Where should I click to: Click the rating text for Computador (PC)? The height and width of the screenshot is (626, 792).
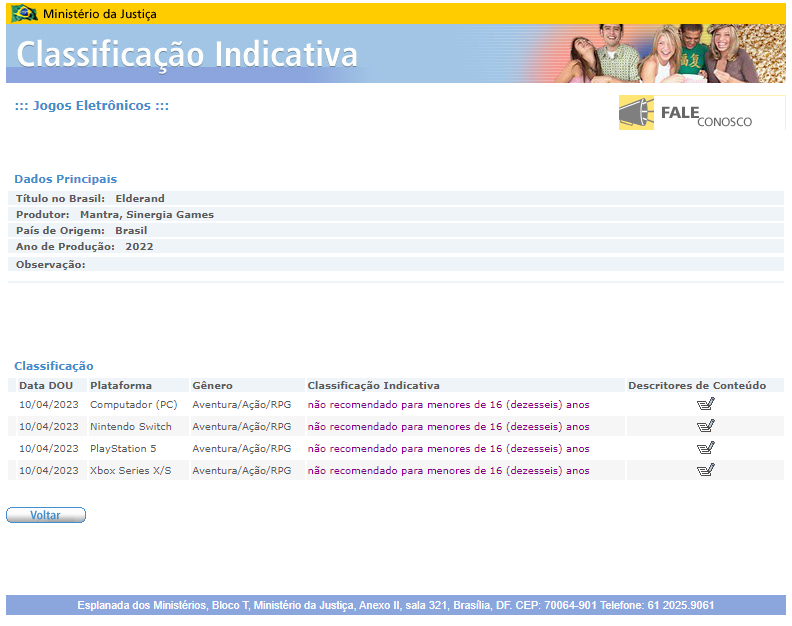[x=448, y=405]
